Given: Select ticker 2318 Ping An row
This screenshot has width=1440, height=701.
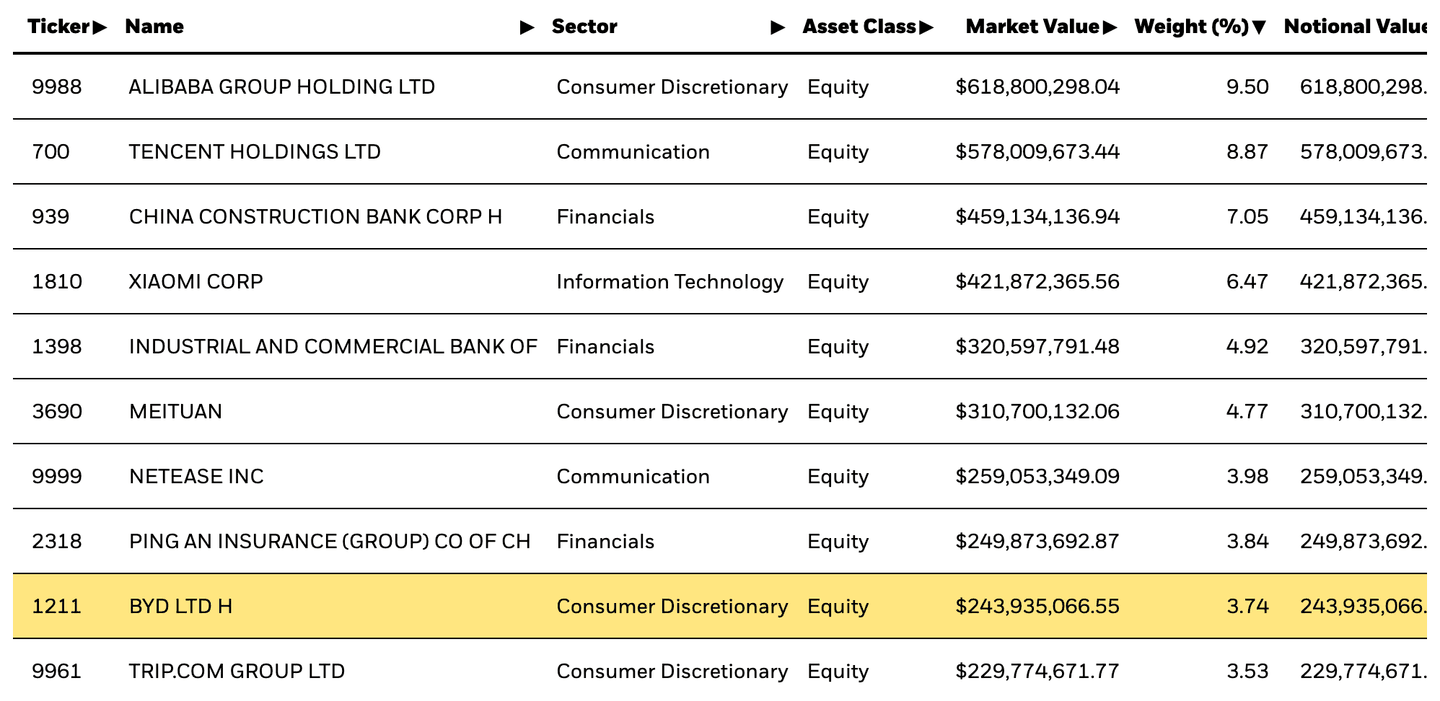Looking at the screenshot, I should (57, 542).
